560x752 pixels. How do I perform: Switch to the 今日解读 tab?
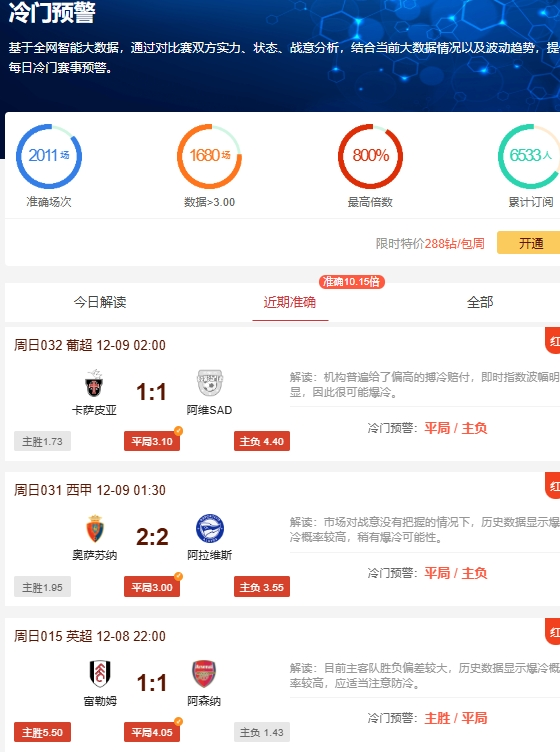100,302
